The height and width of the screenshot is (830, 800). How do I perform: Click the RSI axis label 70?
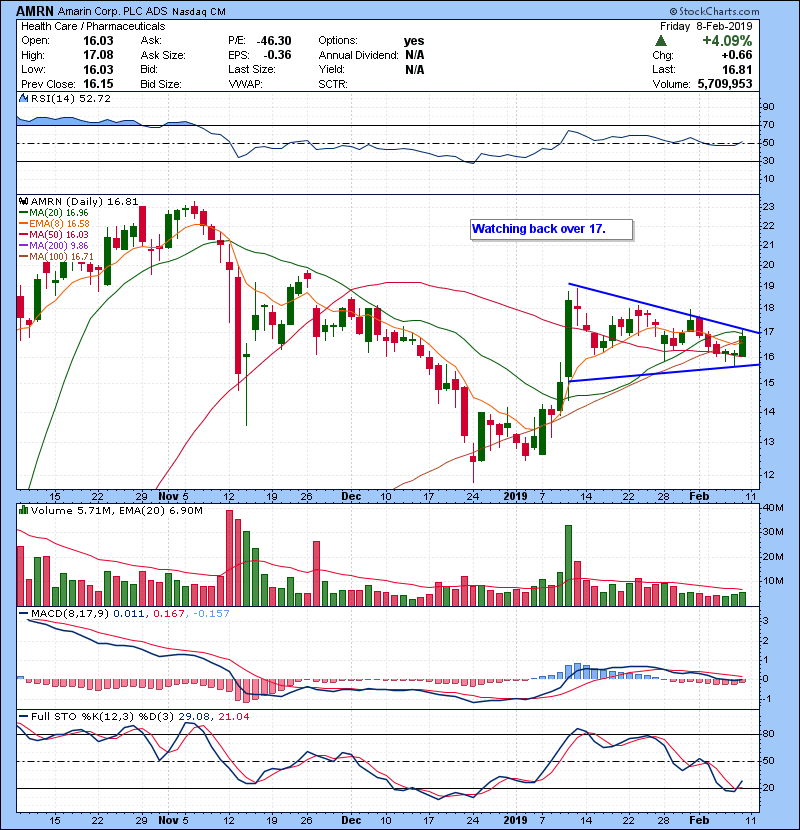pos(768,125)
